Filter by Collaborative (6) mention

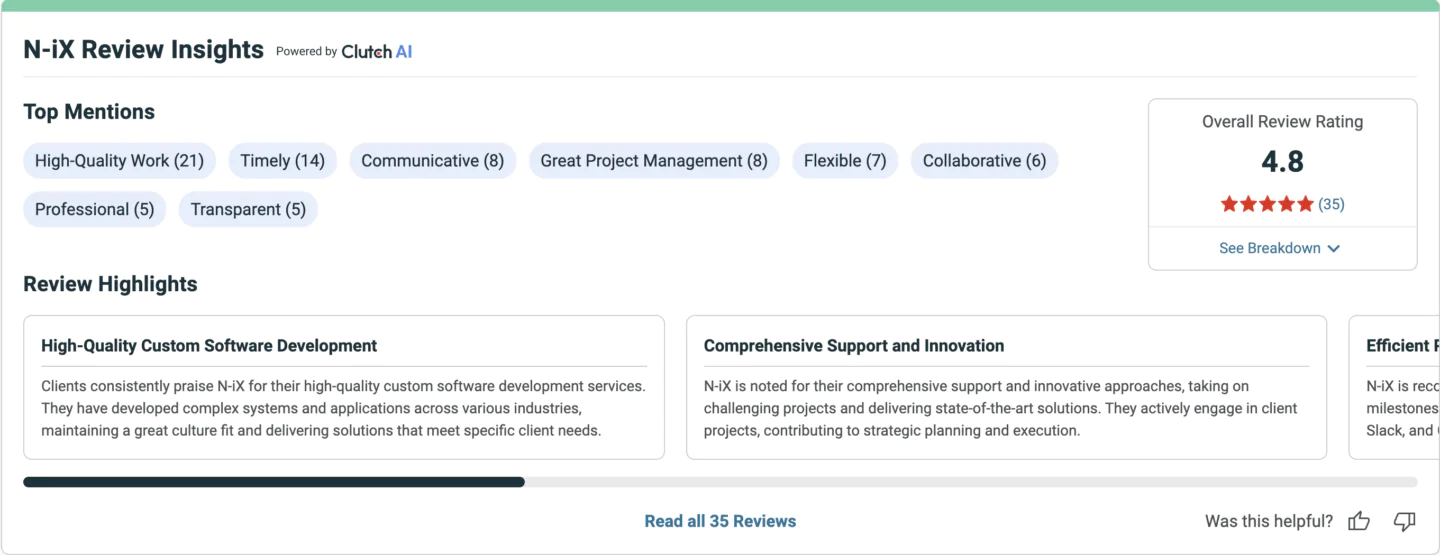coord(984,161)
